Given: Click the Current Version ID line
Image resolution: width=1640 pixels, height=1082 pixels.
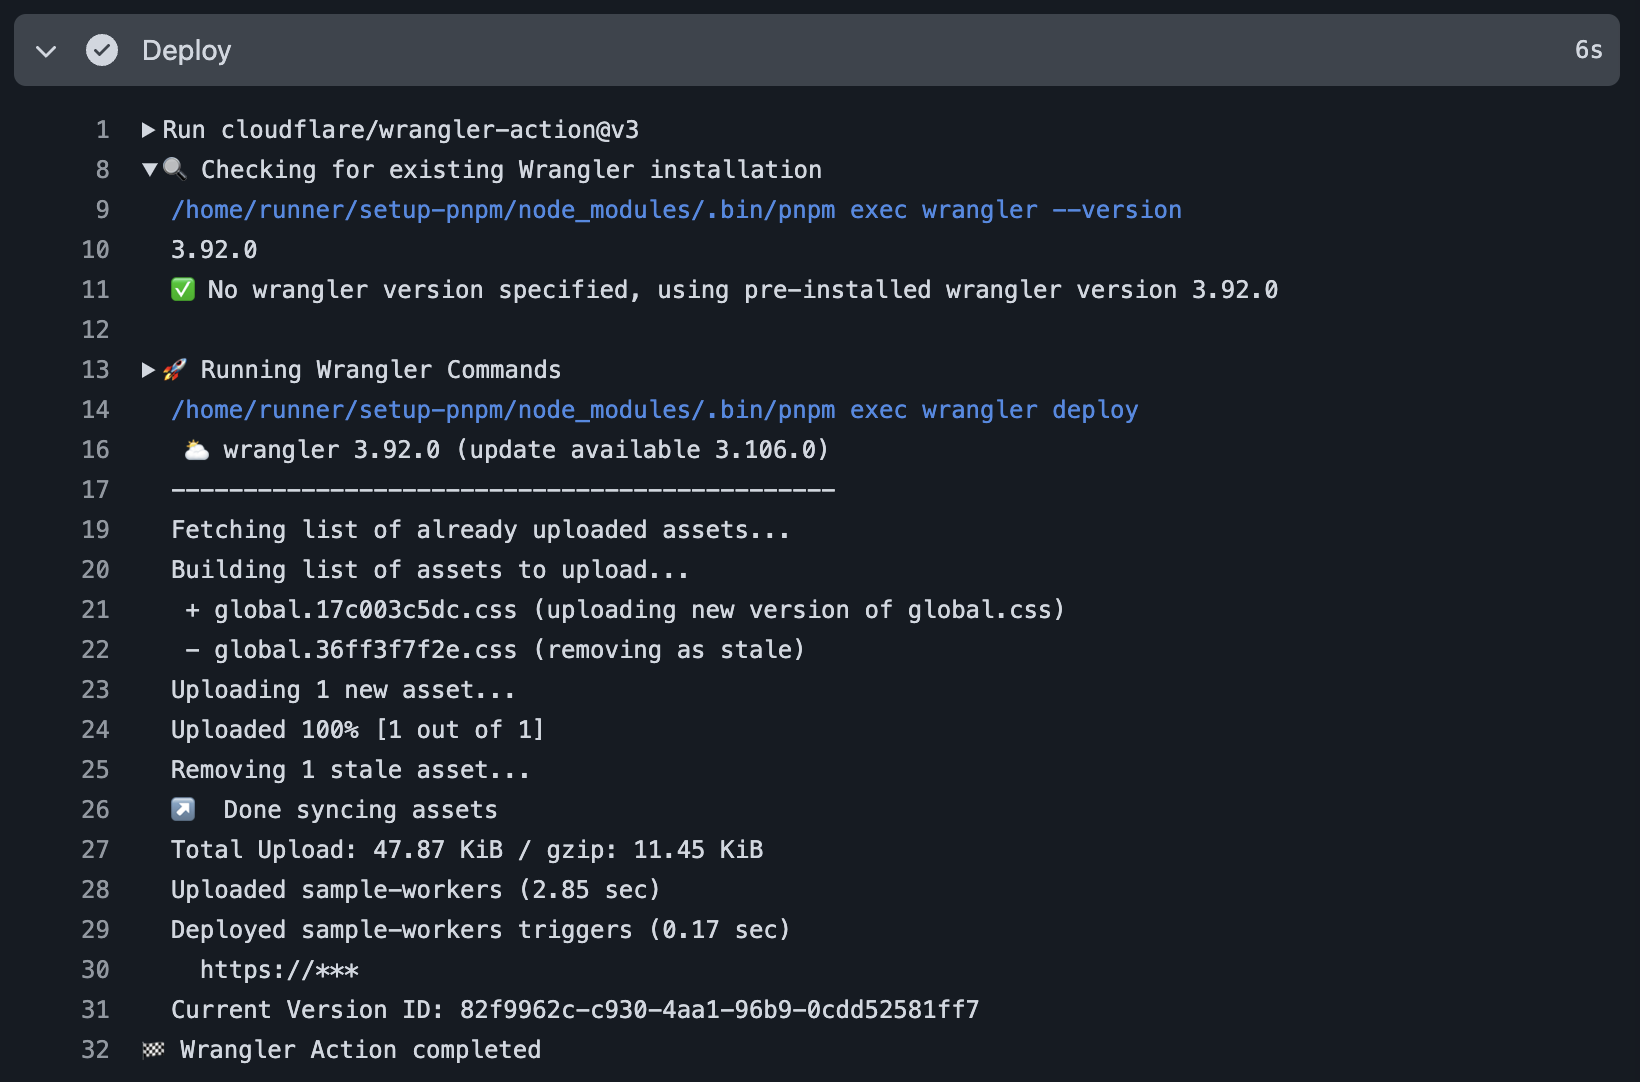Looking at the screenshot, I should pos(575,1010).
